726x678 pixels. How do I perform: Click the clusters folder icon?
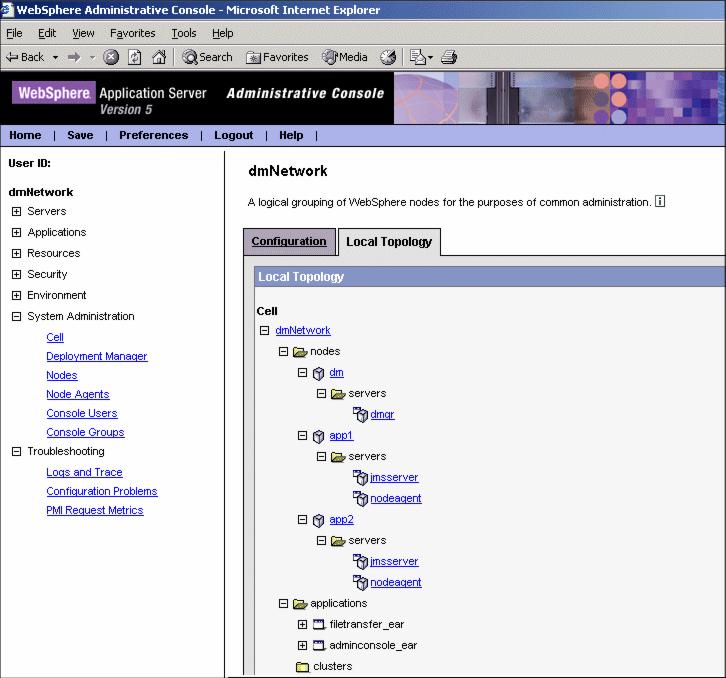pos(302,667)
